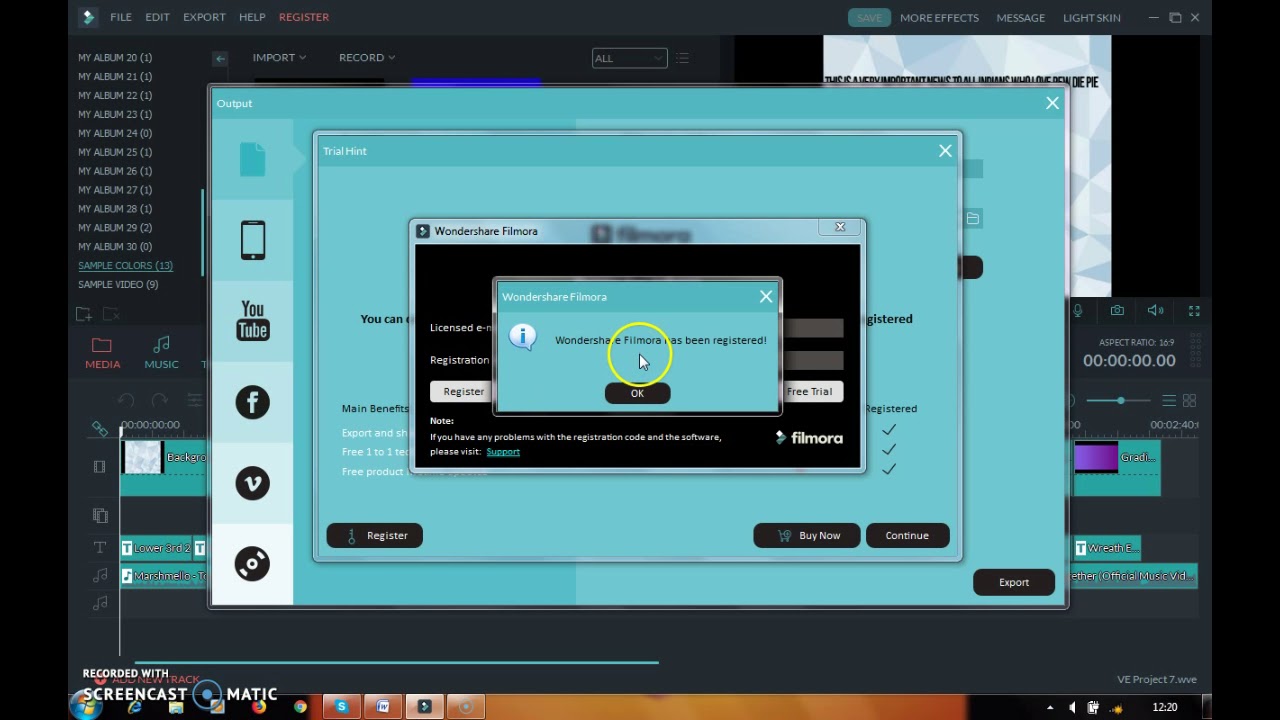This screenshot has width=1280, height=720.
Task: Open the EDIT menu
Action: [x=157, y=17]
